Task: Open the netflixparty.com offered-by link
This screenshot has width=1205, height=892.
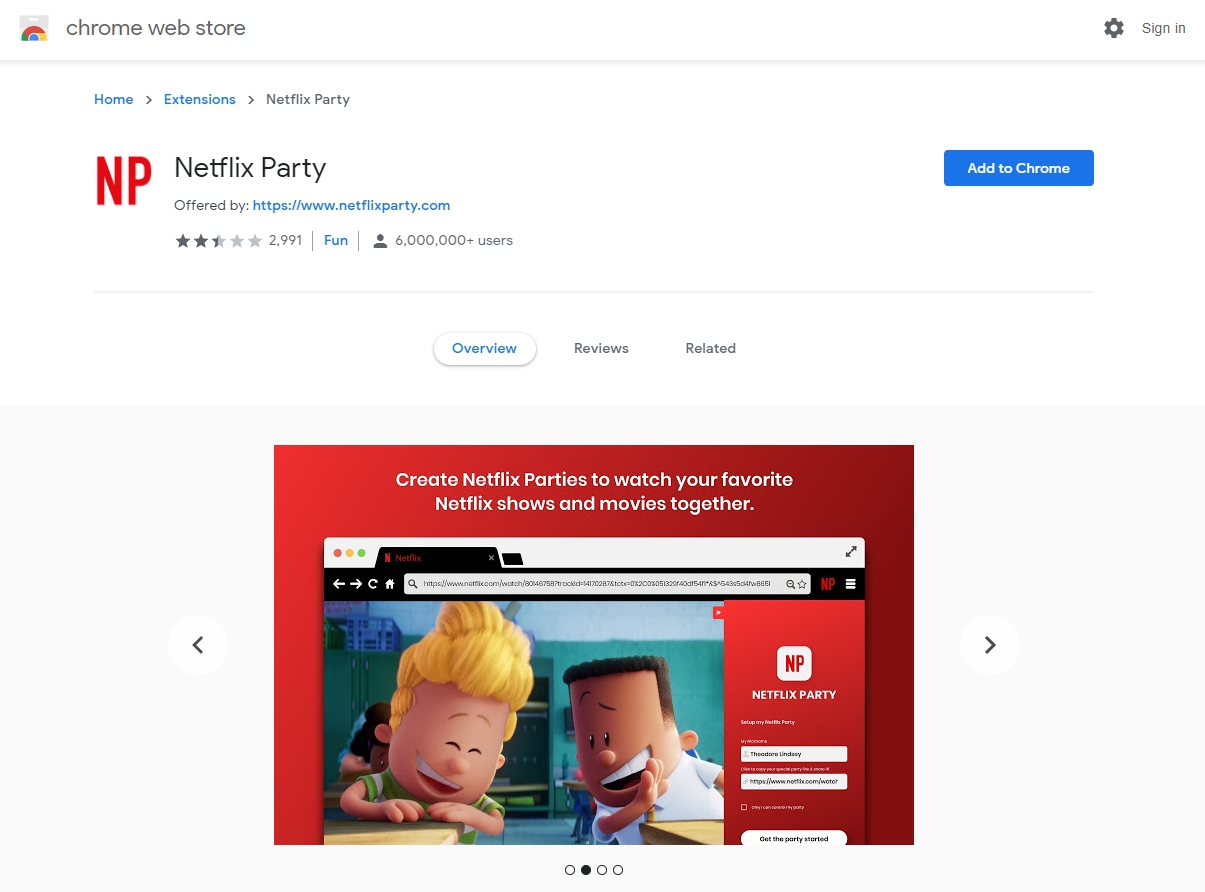Action: click(351, 205)
